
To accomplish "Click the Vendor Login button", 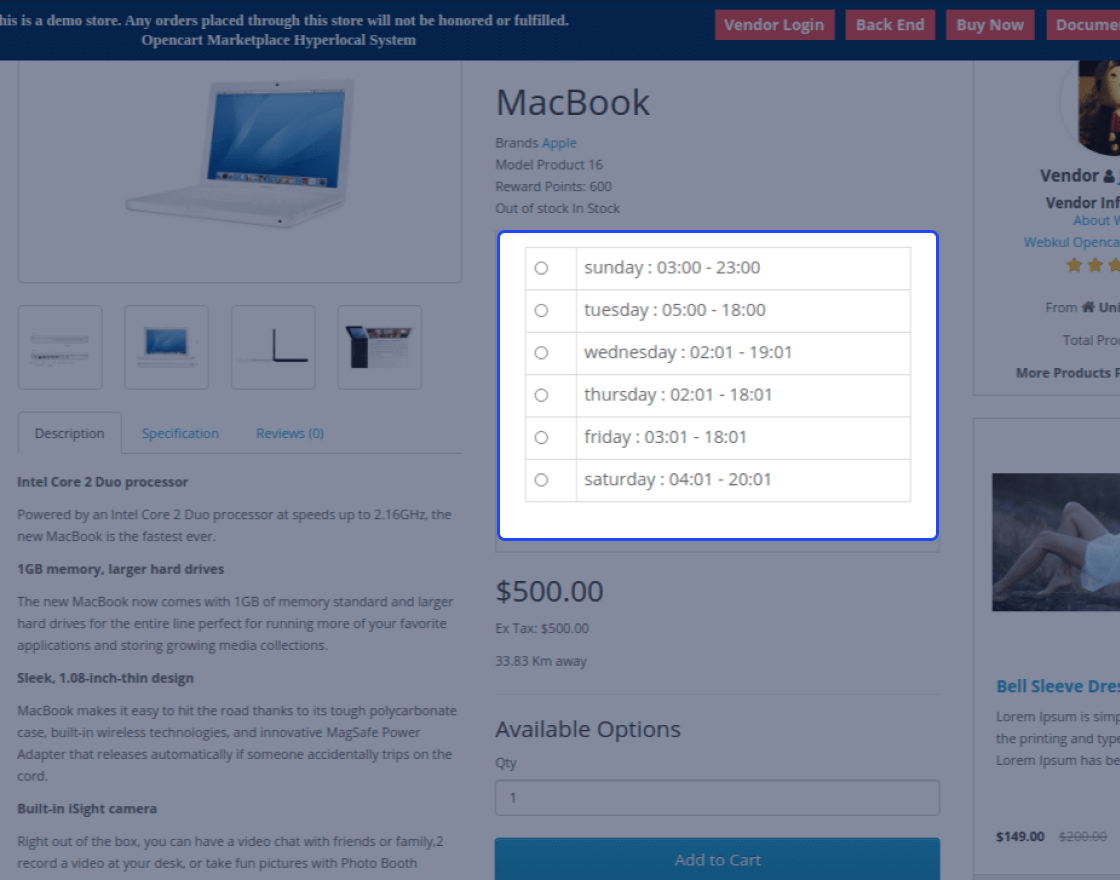I will click(x=774, y=25).
